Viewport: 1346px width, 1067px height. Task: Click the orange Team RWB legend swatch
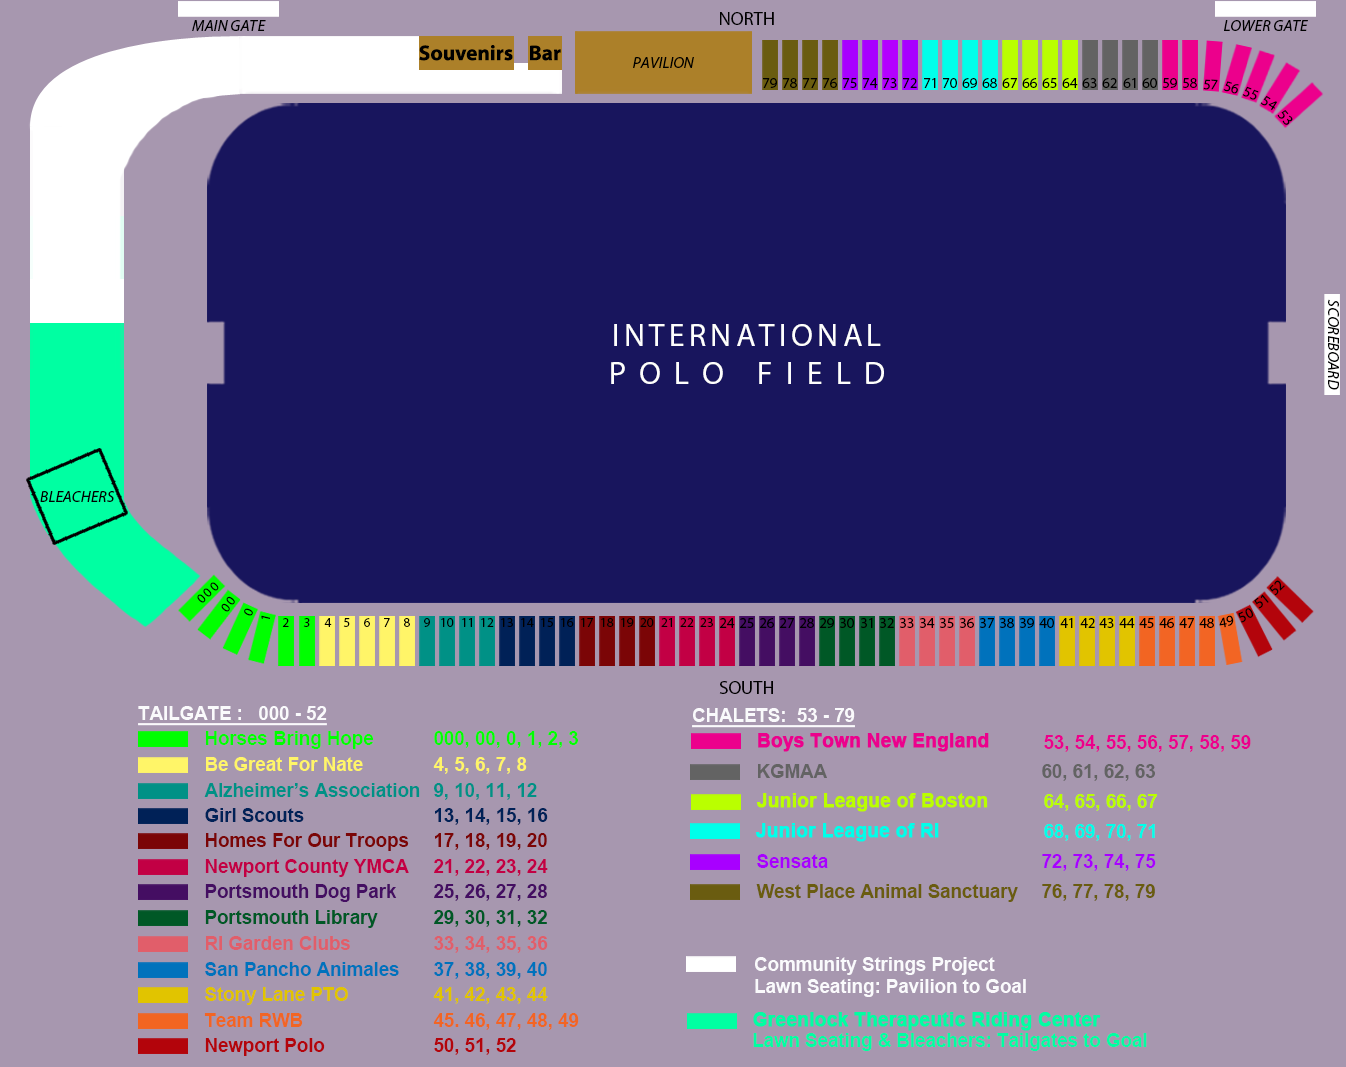[163, 1021]
